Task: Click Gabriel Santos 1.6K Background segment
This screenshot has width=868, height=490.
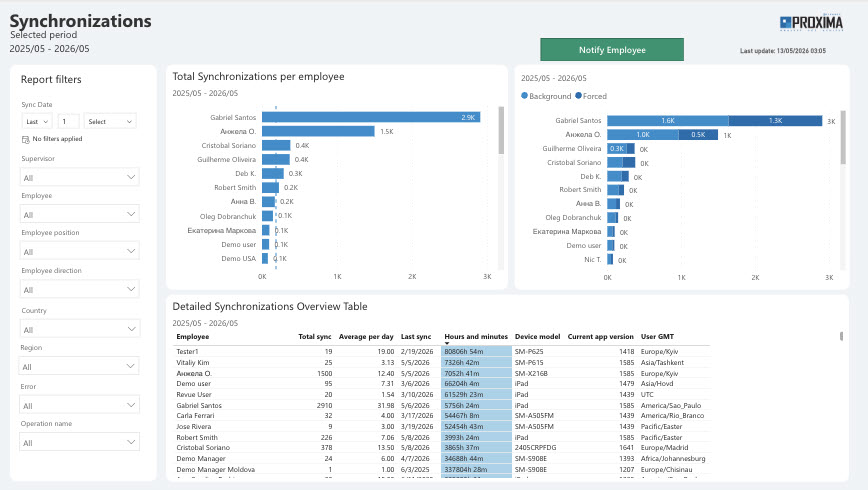Action: pyautogui.click(x=668, y=121)
